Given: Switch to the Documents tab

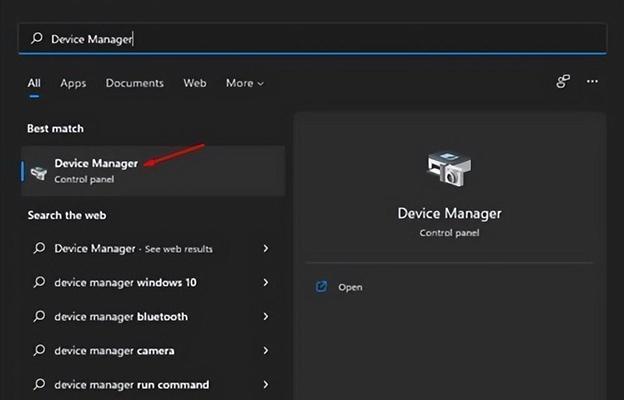Looking at the screenshot, I should pyautogui.click(x=135, y=83).
